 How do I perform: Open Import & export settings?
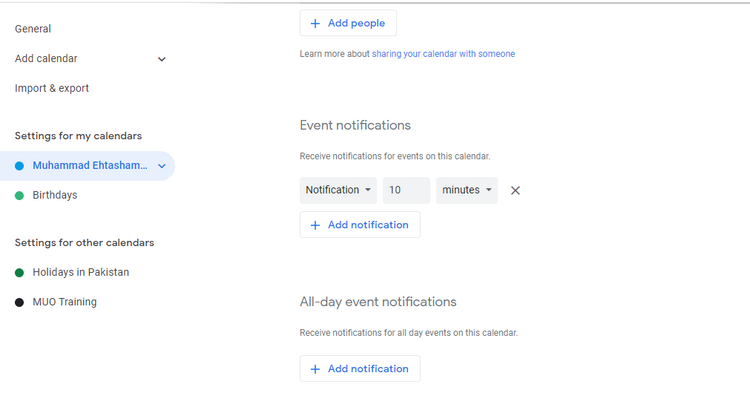pos(52,88)
